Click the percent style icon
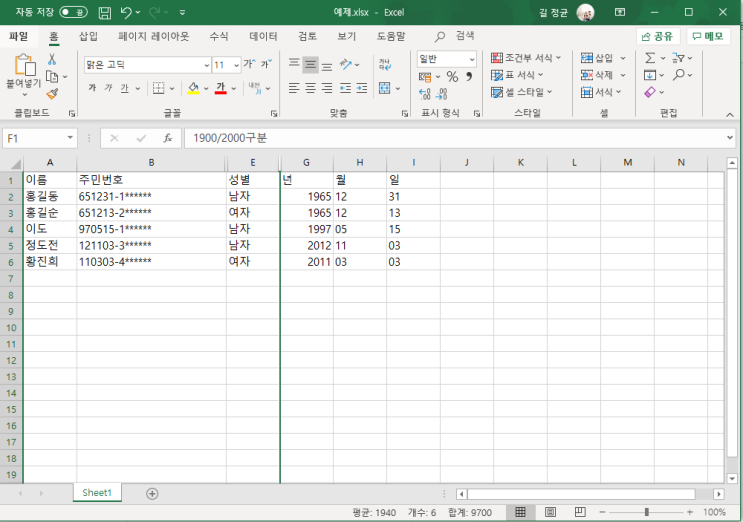The image size is (743, 522). (x=452, y=77)
